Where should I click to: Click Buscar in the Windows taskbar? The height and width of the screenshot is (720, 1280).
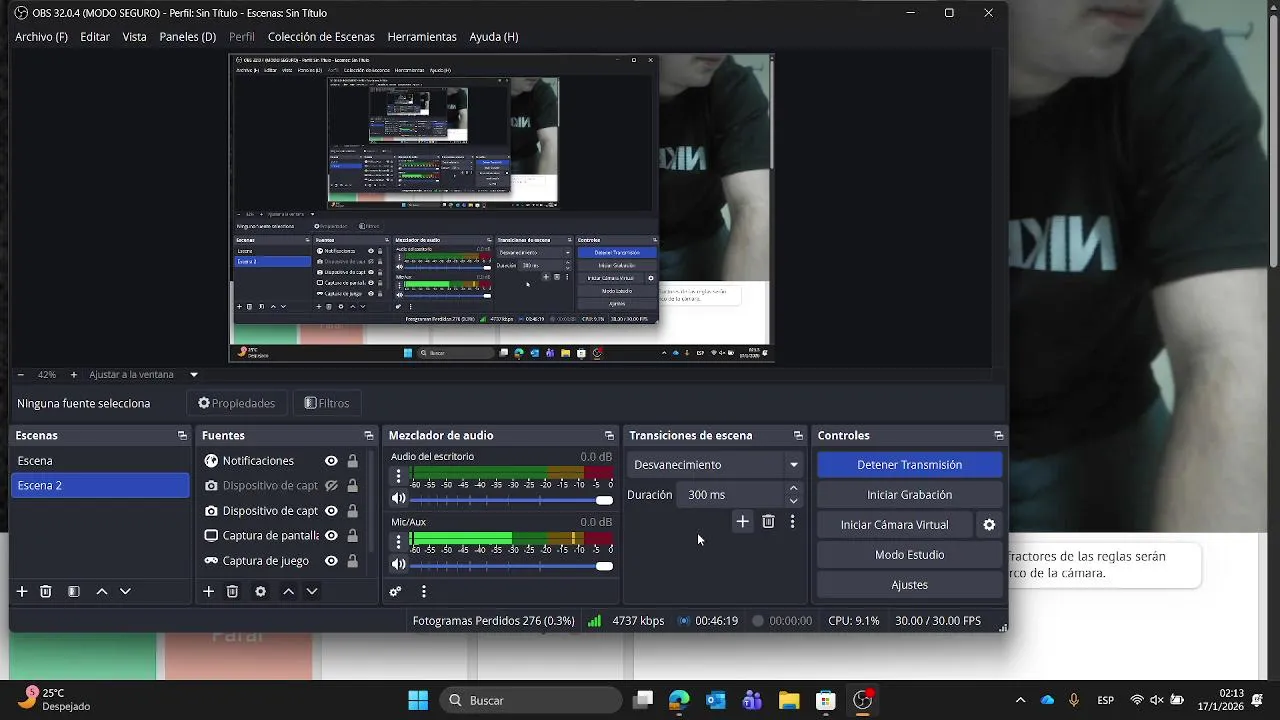click(x=529, y=700)
